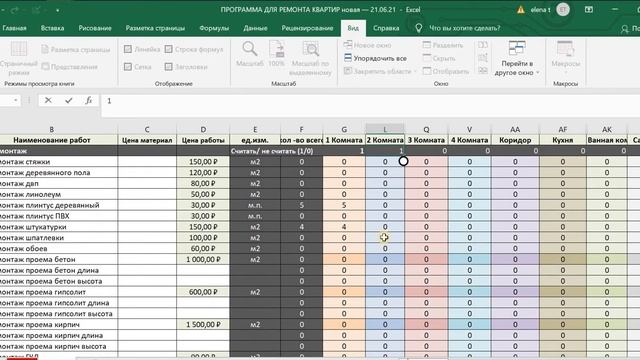Screen dimensions: 640x360
Task: Open the Рецензирование tab
Action: [307, 28]
